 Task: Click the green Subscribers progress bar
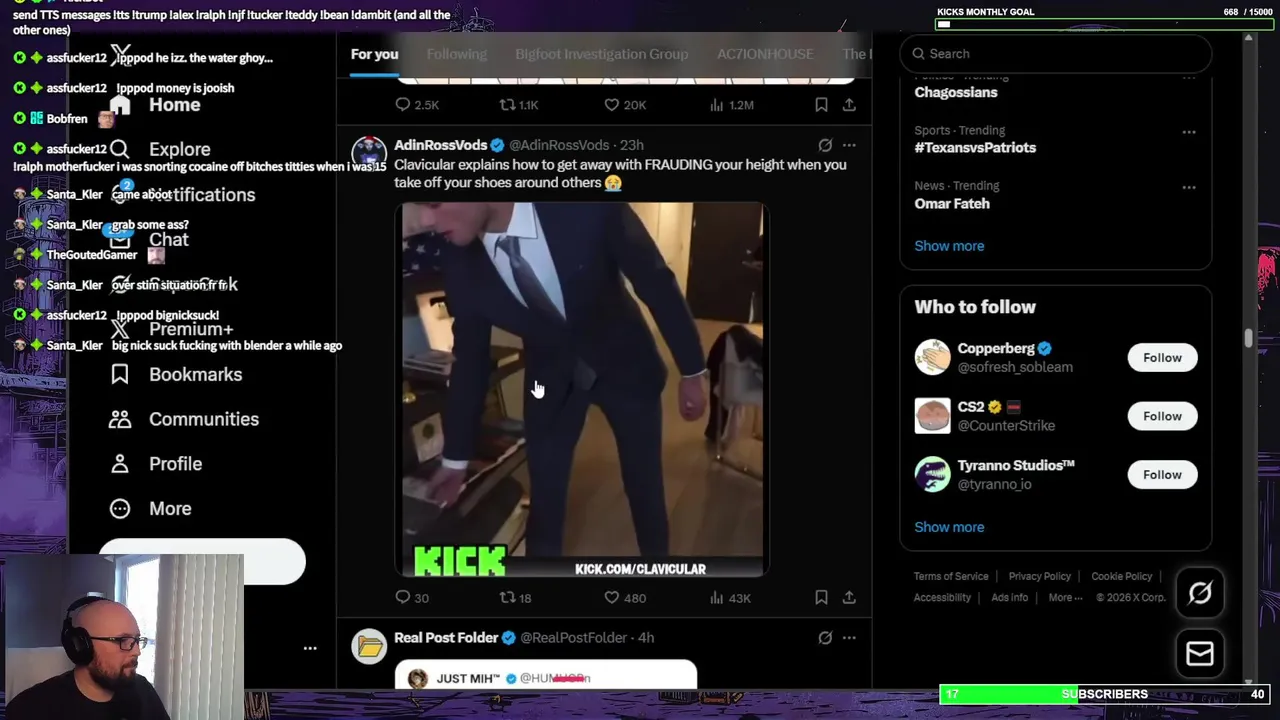coord(1105,694)
